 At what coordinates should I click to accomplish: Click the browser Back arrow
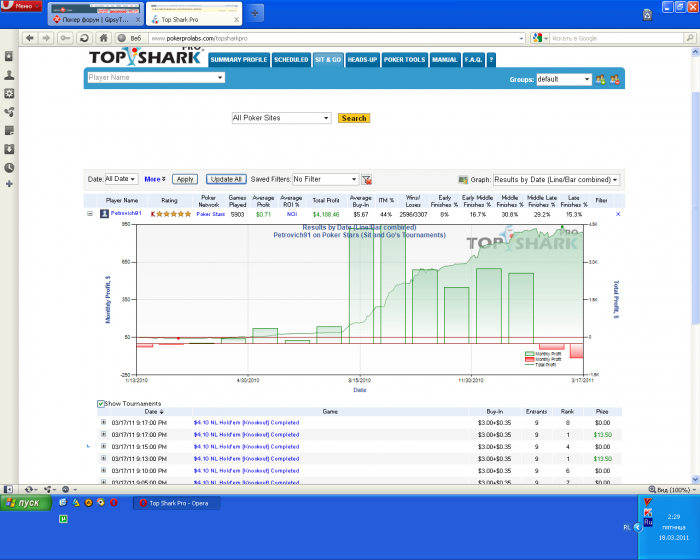29,38
